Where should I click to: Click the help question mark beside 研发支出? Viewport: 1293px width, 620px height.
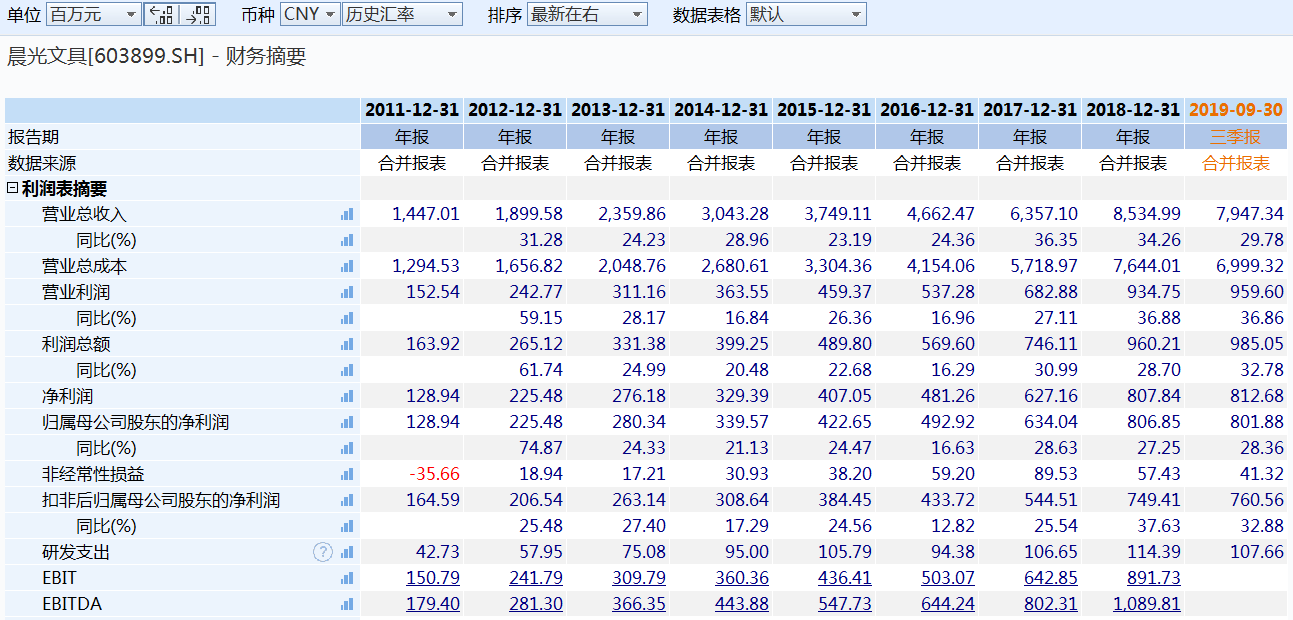[322, 552]
